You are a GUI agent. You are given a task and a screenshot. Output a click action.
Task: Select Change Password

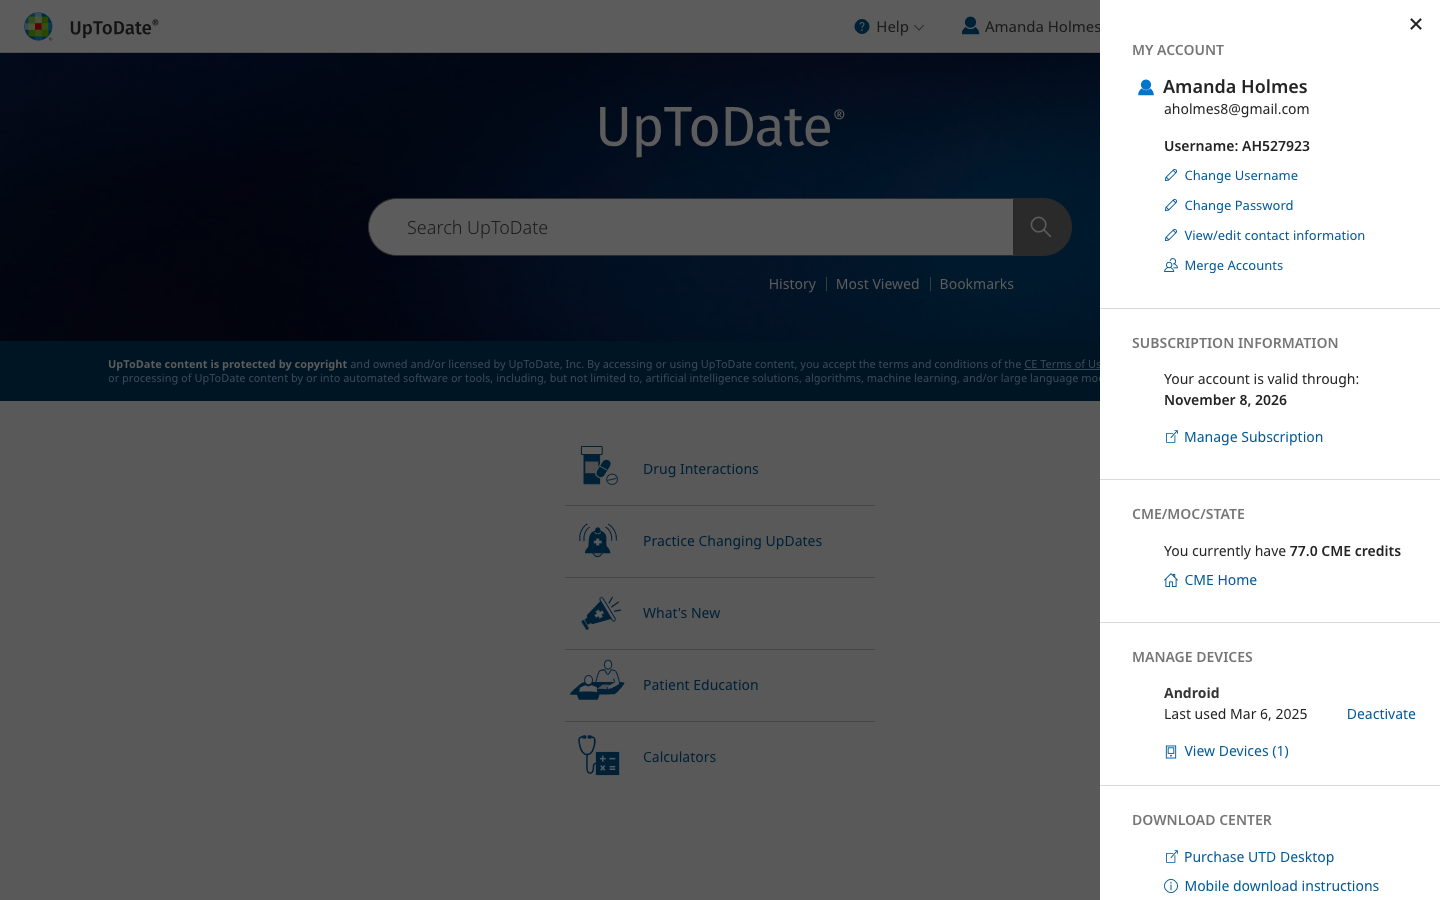pyautogui.click(x=1238, y=205)
